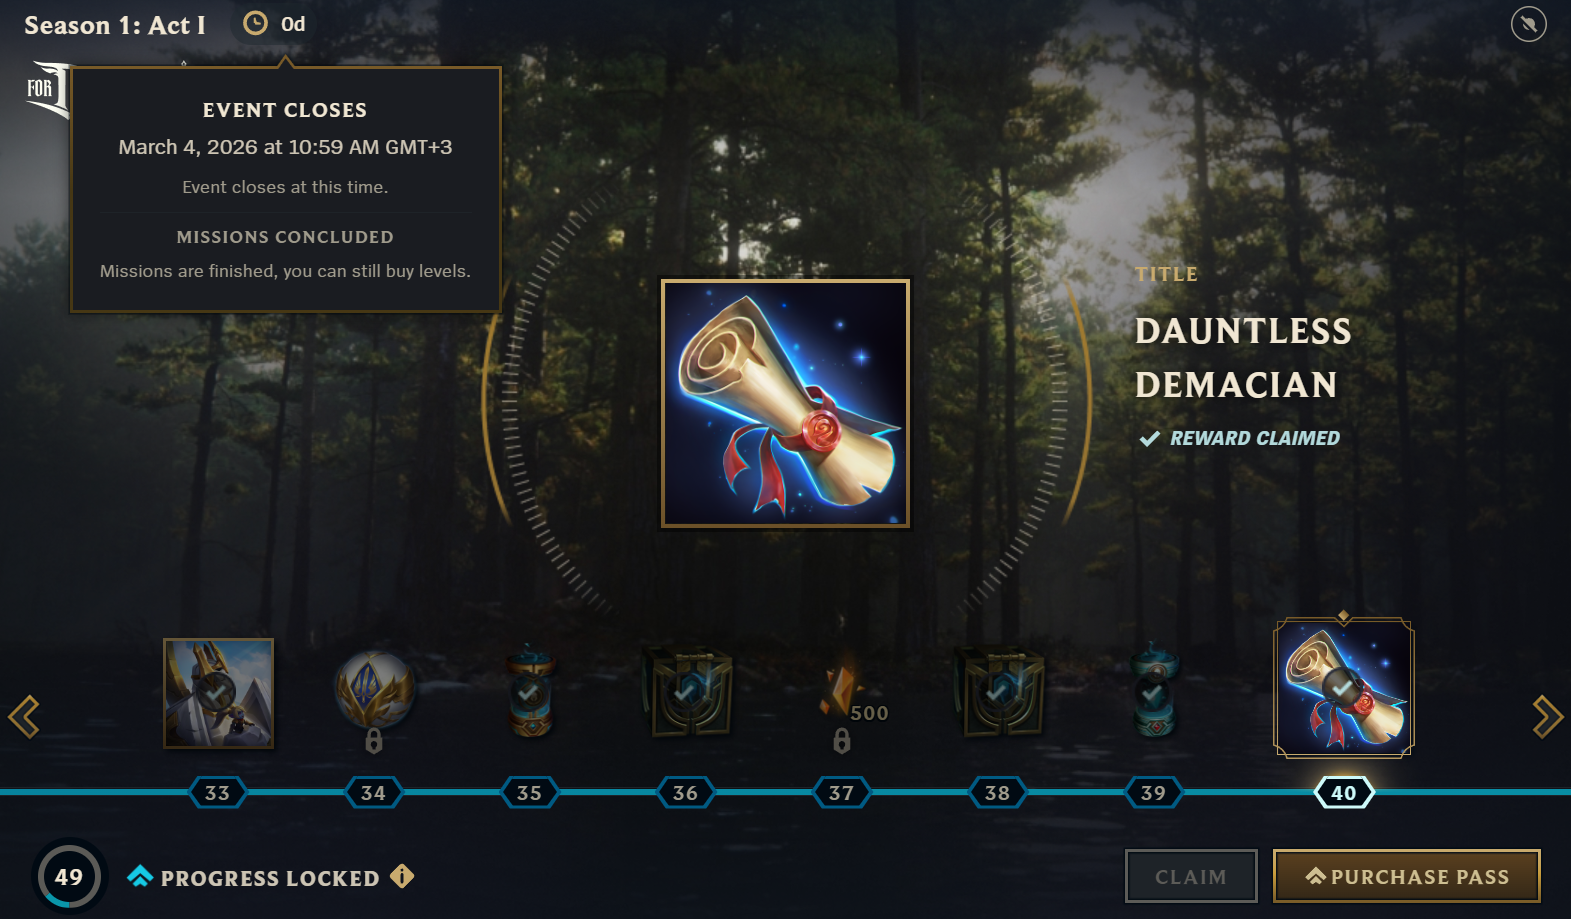
Task: Open the Progress Locked info icon
Action: click(402, 876)
